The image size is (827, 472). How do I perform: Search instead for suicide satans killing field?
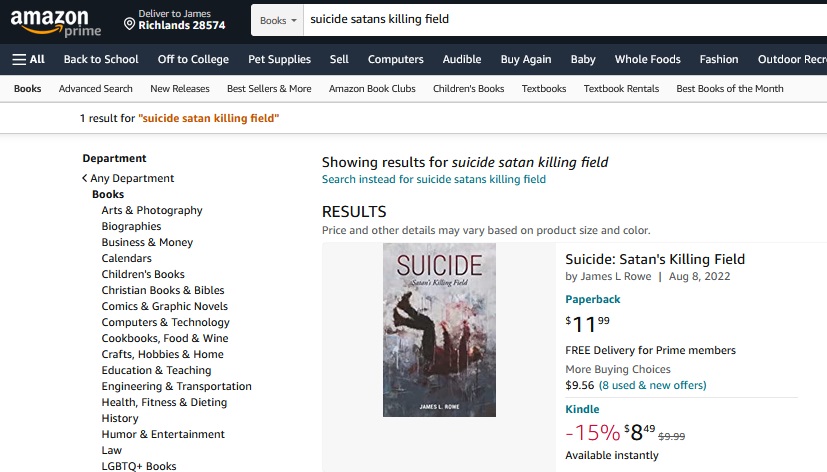click(x=433, y=179)
